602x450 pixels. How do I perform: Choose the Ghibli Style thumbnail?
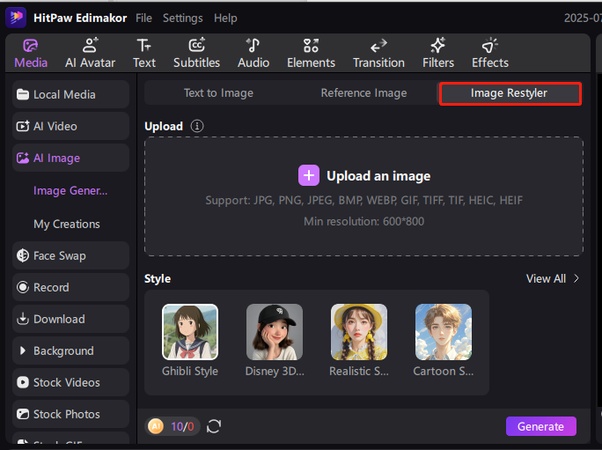coord(190,332)
